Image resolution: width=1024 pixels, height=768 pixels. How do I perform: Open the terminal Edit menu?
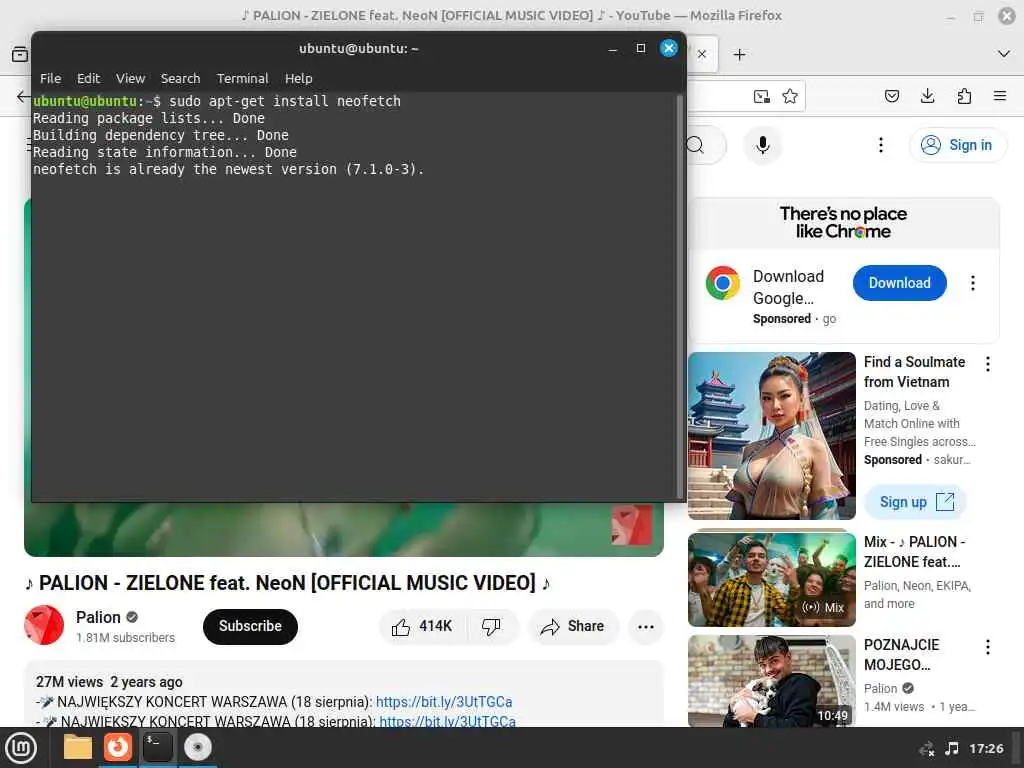tap(88, 78)
